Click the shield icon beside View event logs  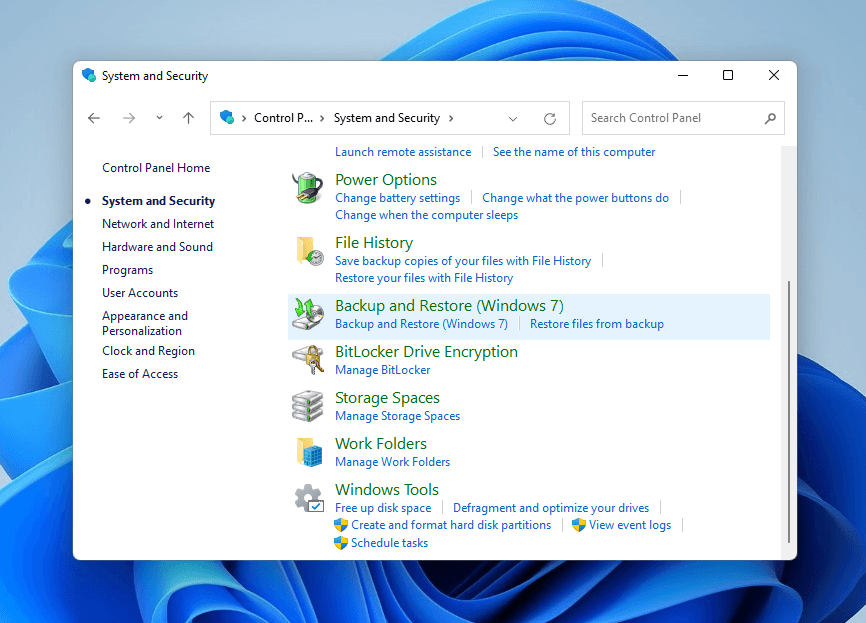(x=578, y=525)
